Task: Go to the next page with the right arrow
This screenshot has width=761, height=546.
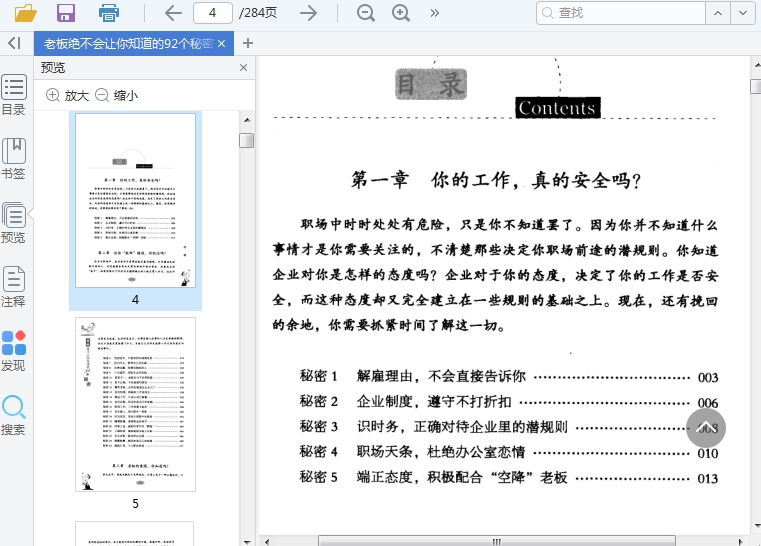Action: click(x=308, y=13)
